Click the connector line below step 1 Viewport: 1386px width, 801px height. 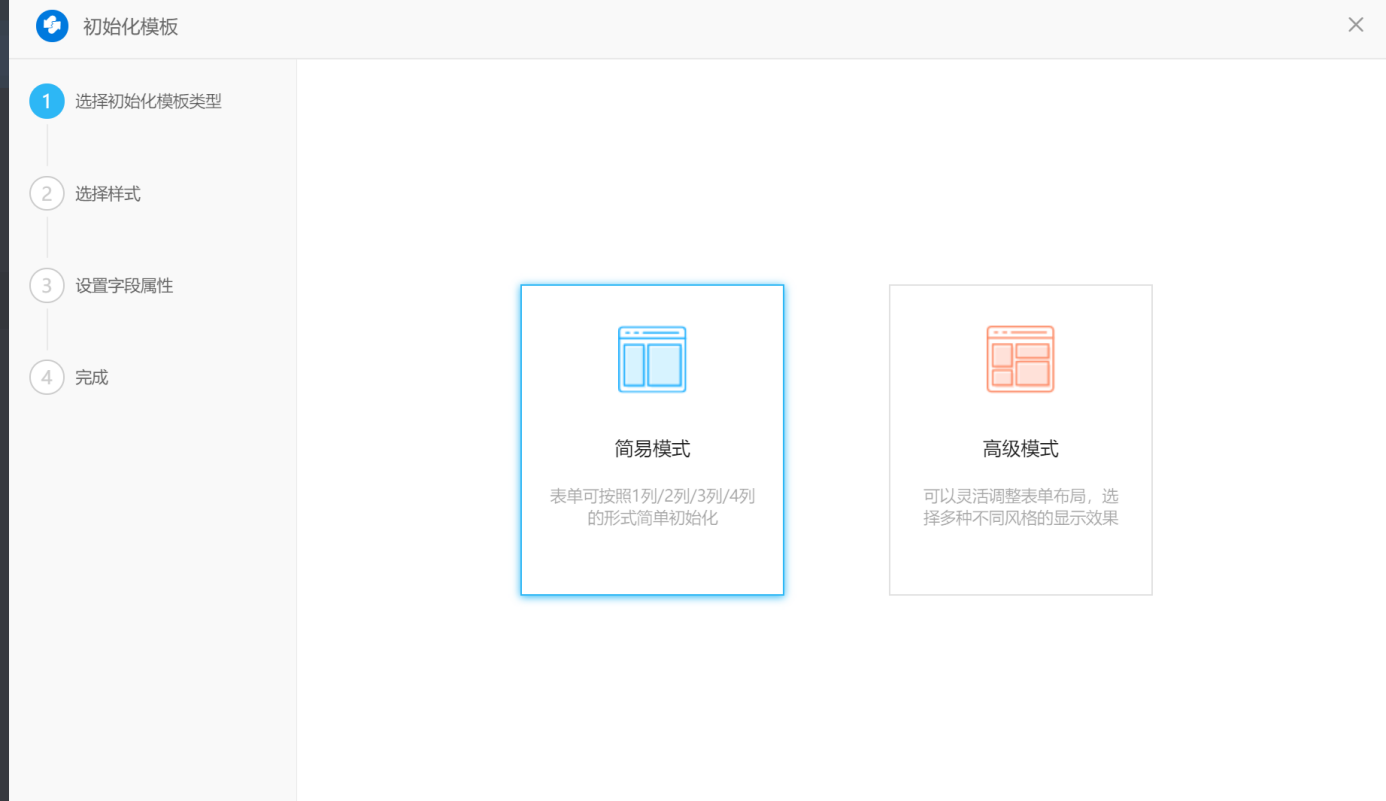coord(47,148)
